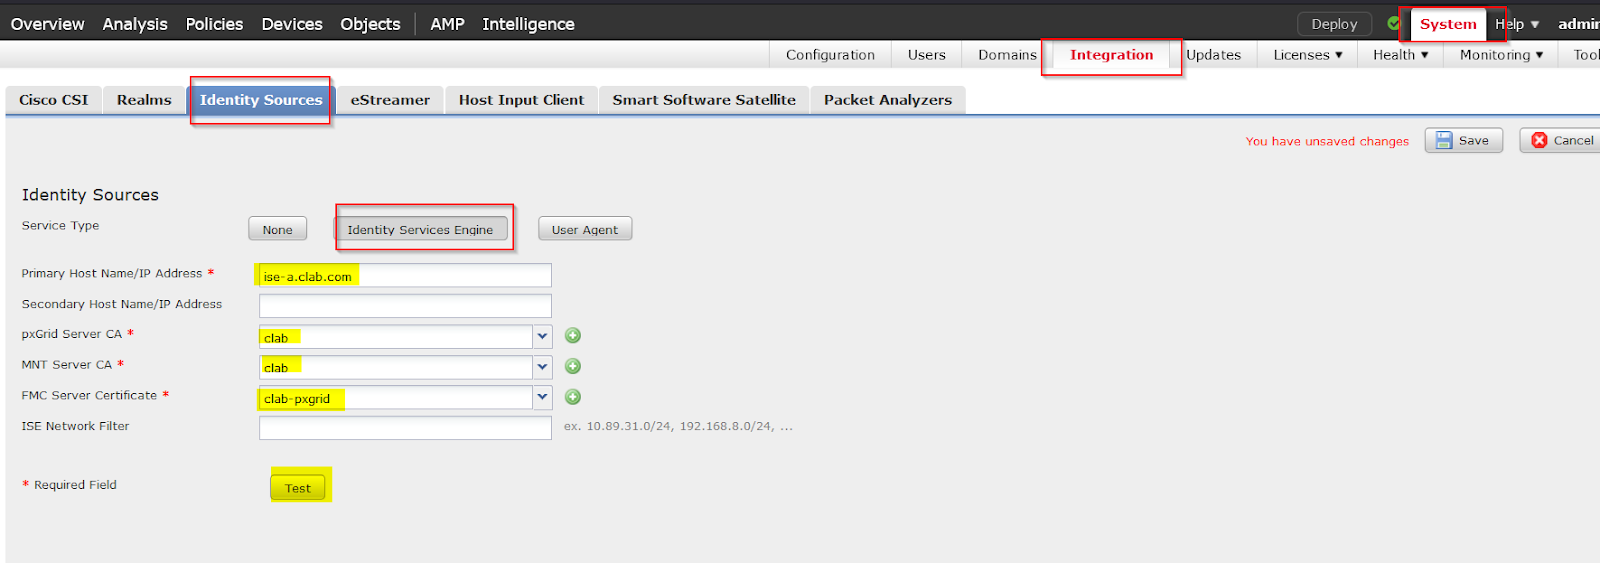Viewport: 1600px width, 563px height.
Task: Click the green plus next to pxGrid Server CA
Action: pyautogui.click(x=573, y=336)
